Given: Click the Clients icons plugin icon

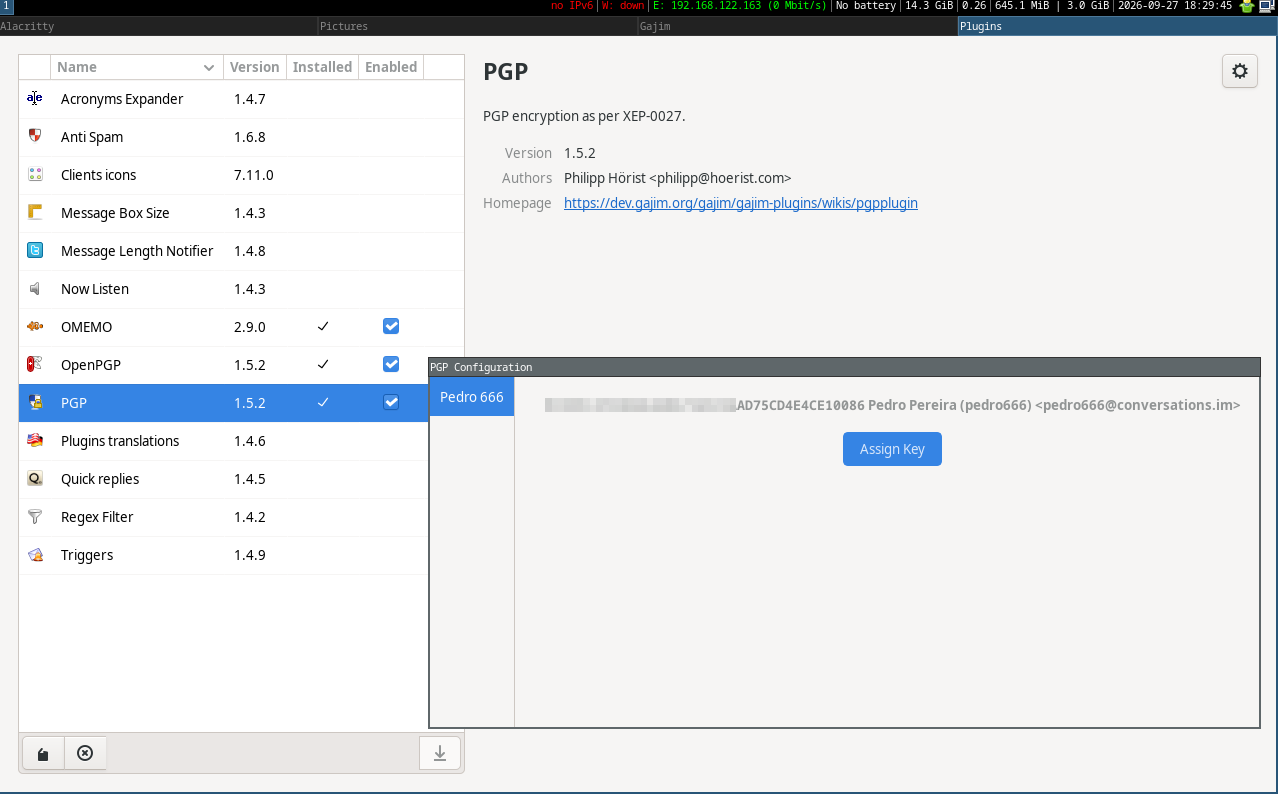Looking at the screenshot, I should tap(35, 174).
